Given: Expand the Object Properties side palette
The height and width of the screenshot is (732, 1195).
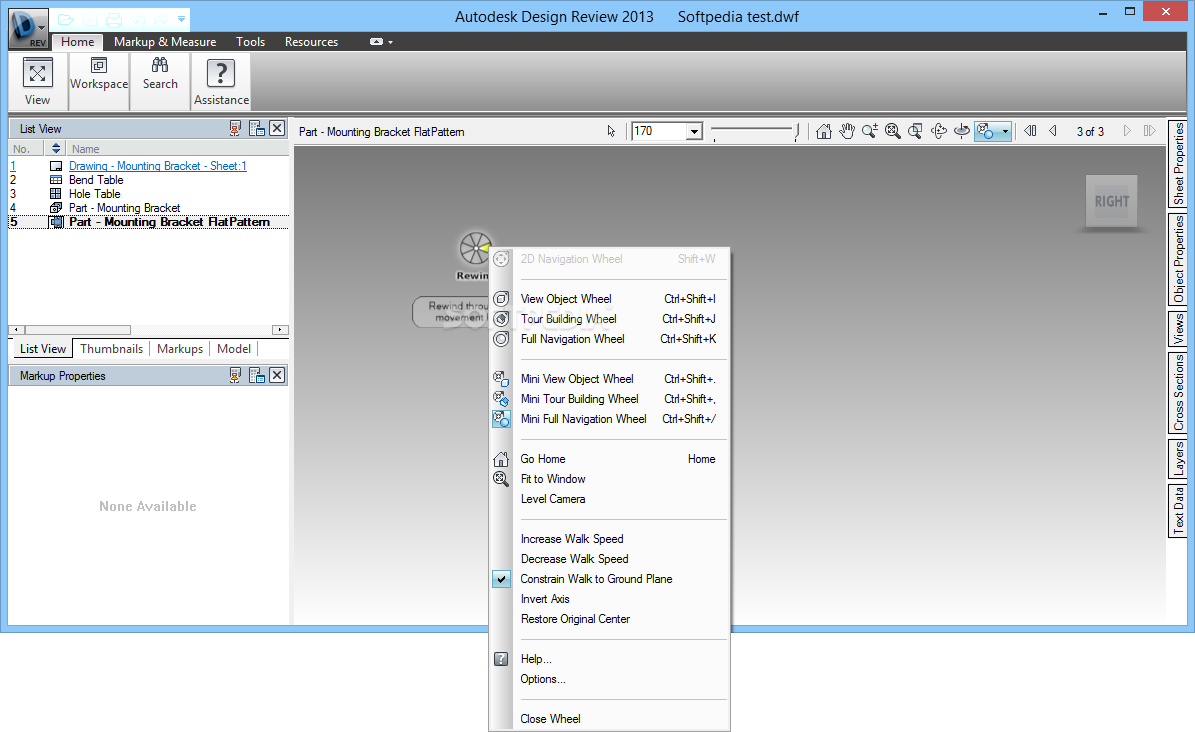Looking at the screenshot, I should [x=1178, y=258].
